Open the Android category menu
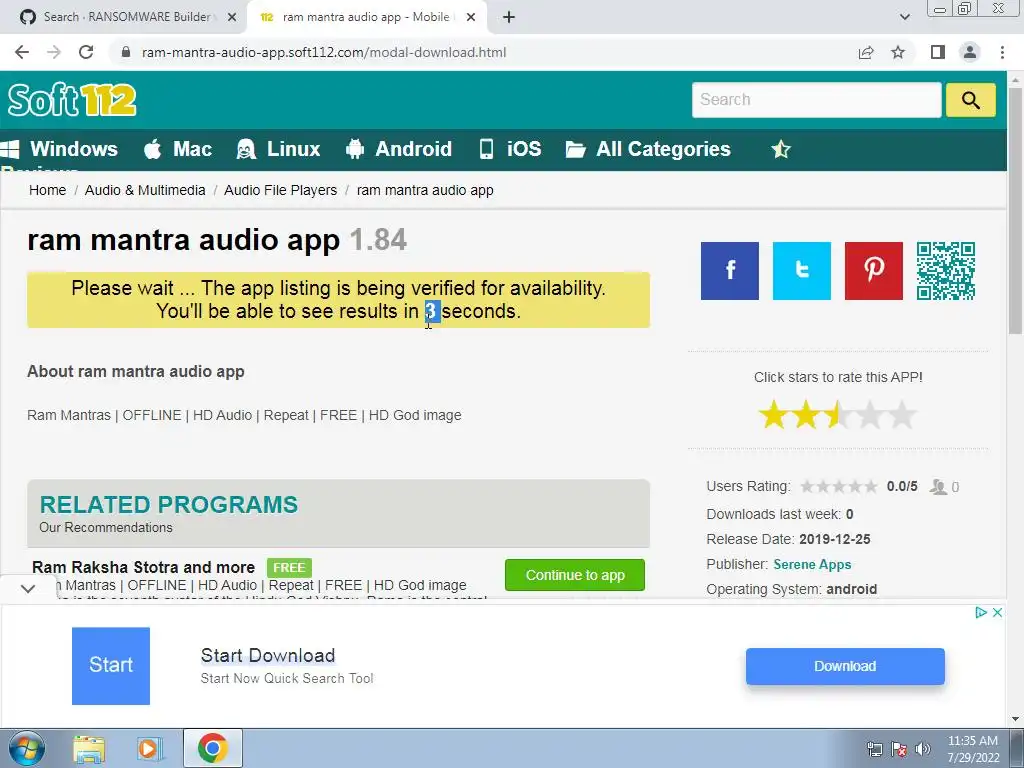 pos(398,149)
